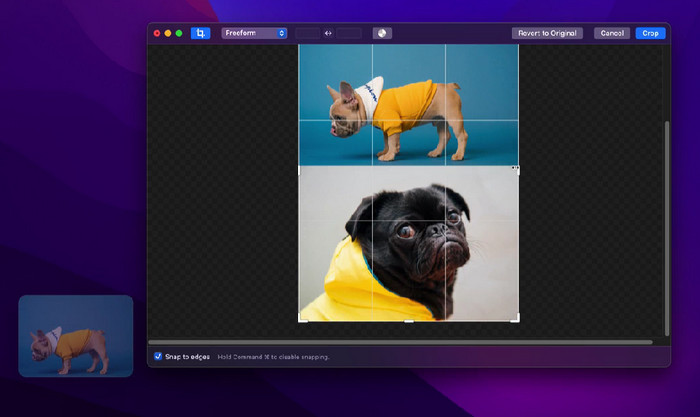Click the "Hold Command ⌘ to disable snapping" hint
Image resolution: width=700 pixels, height=417 pixels.
pyautogui.click(x=273, y=357)
